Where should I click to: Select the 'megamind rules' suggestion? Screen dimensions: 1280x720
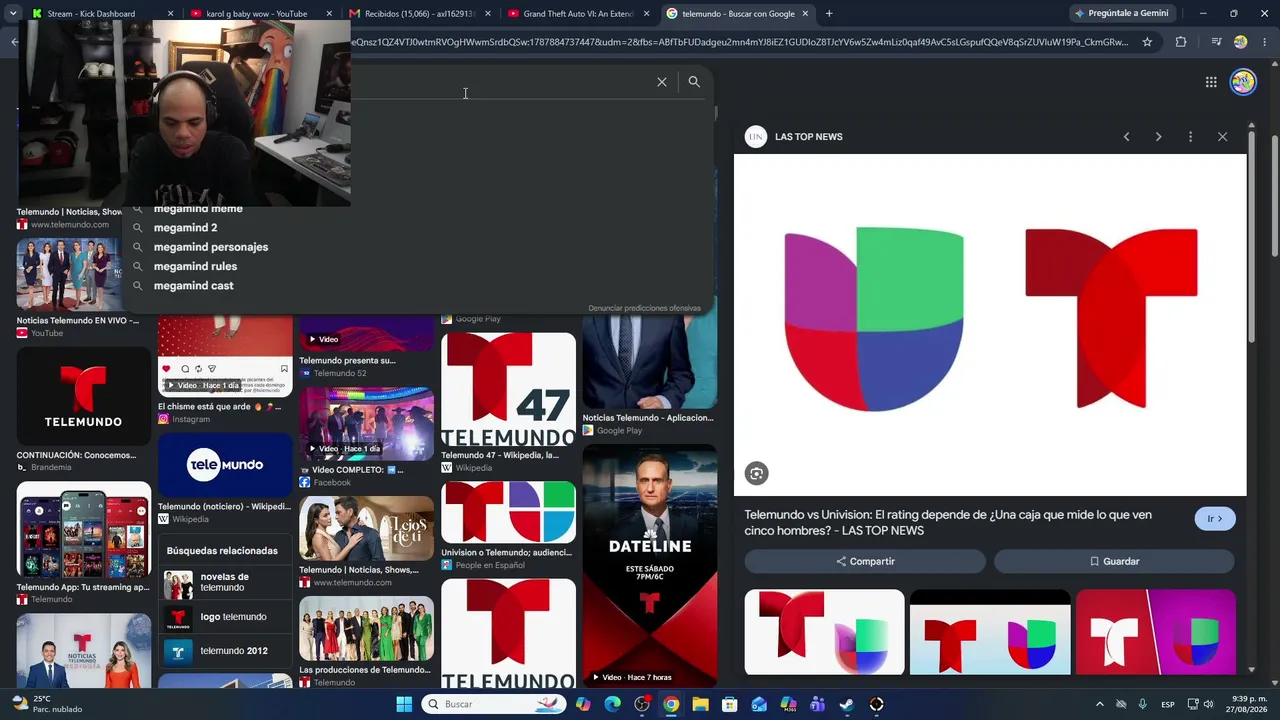tap(195, 266)
